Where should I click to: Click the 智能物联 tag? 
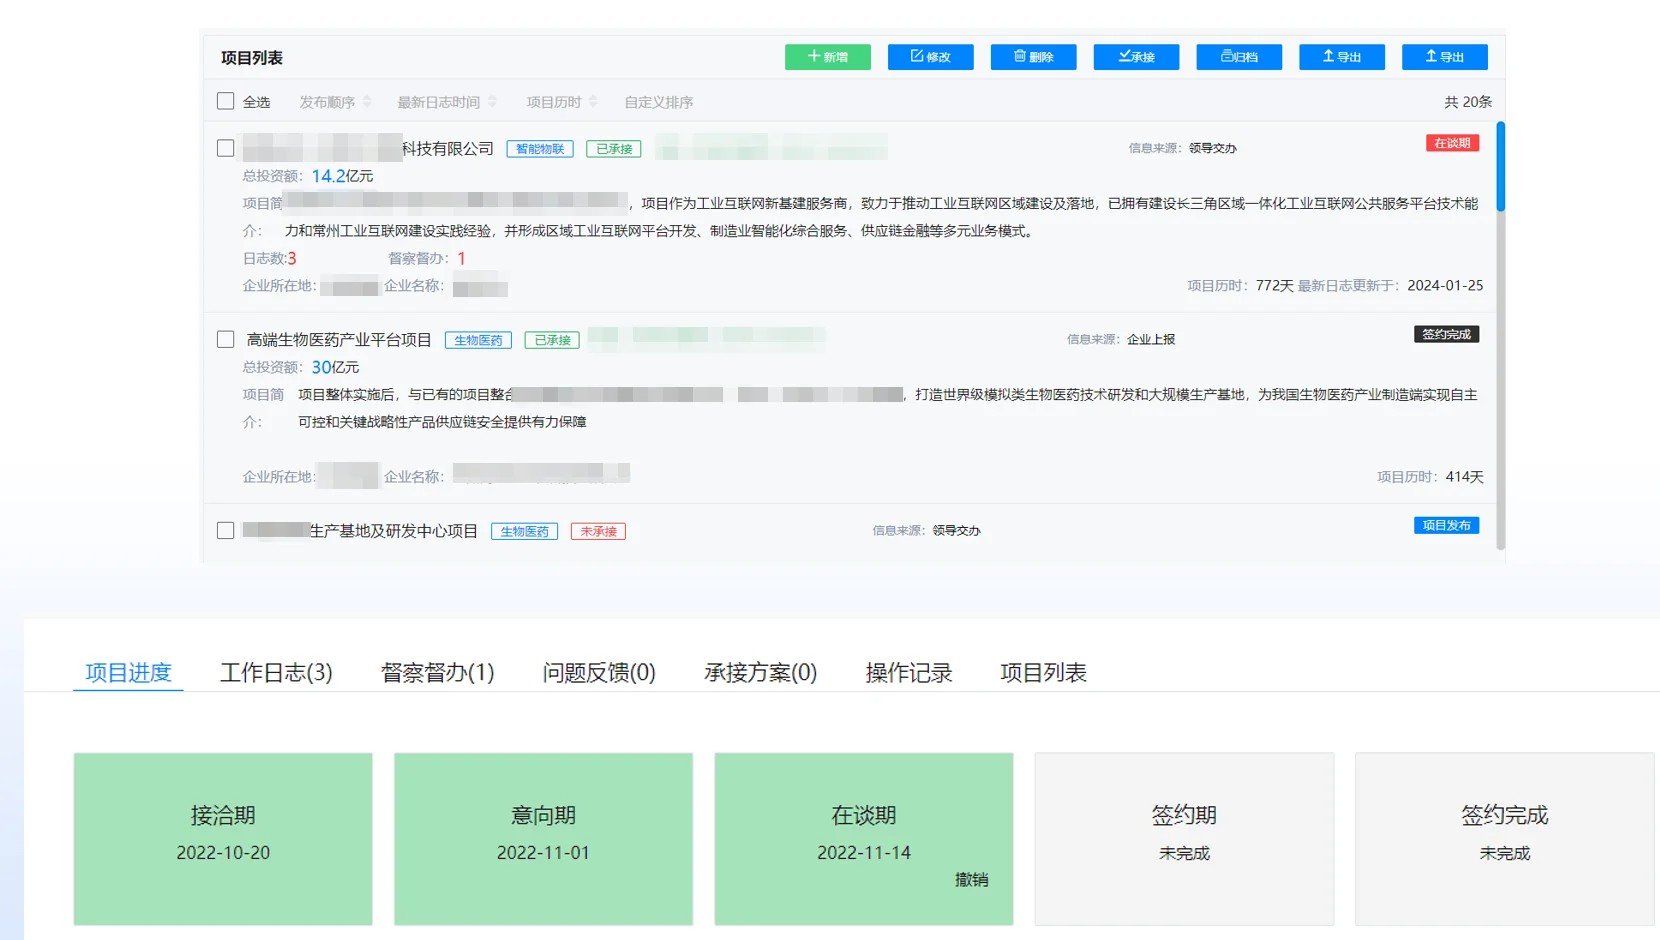(x=540, y=149)
